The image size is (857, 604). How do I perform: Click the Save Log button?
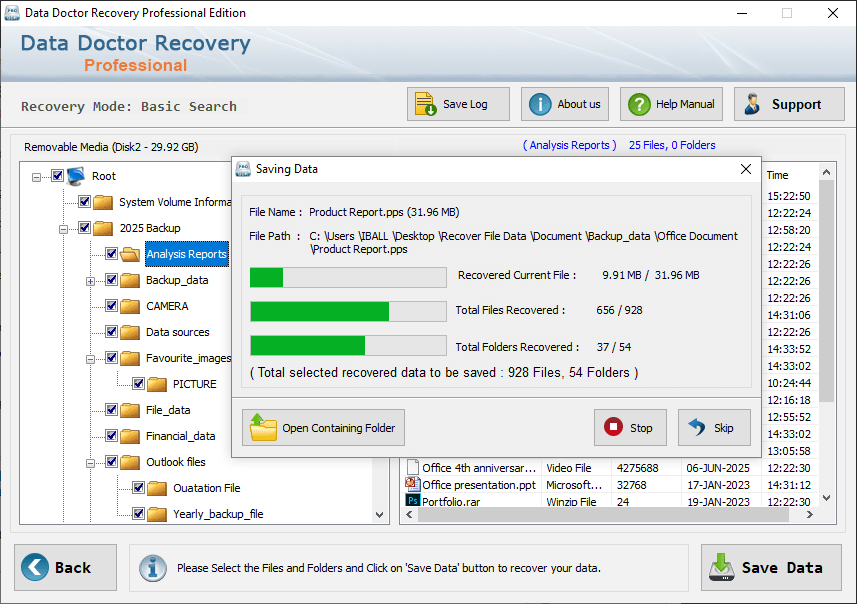[x=458, y=104]
